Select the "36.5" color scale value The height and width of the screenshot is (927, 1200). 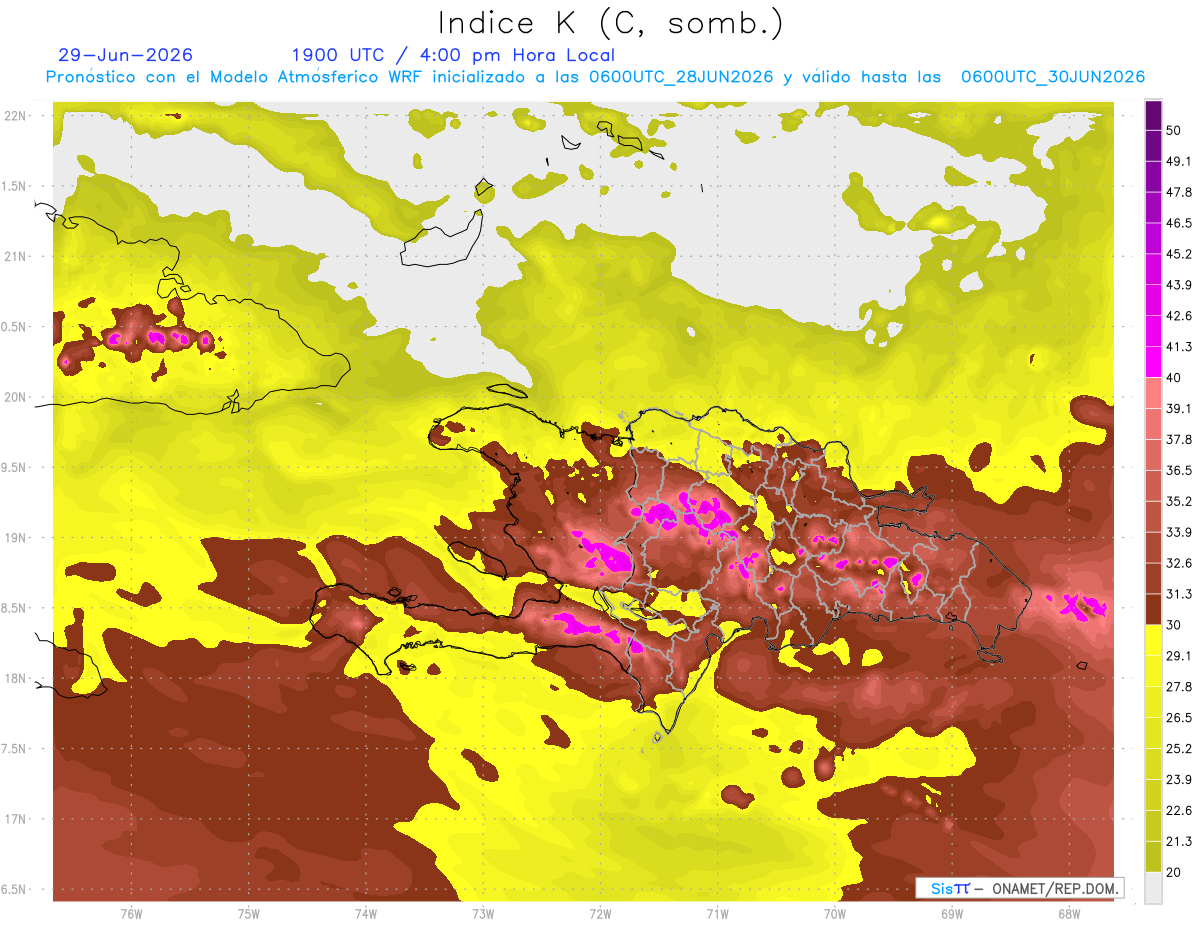pos(1178,470)
